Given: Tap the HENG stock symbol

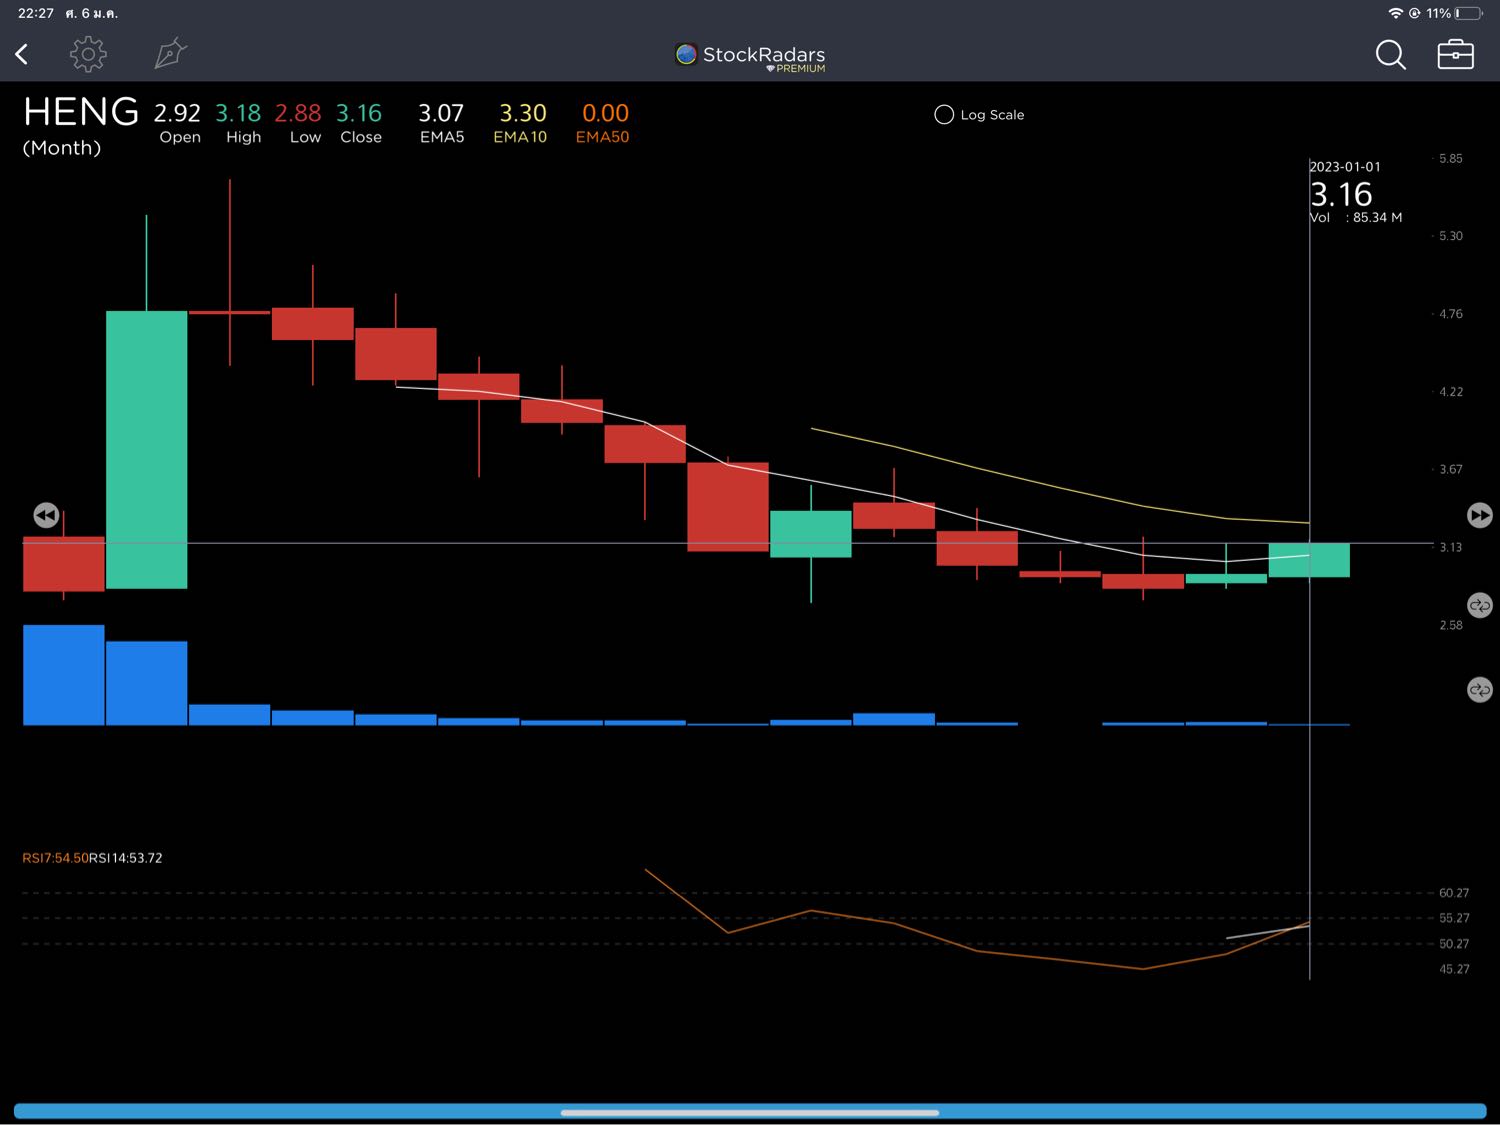Looking at the screenshot, I should (81, 111).
